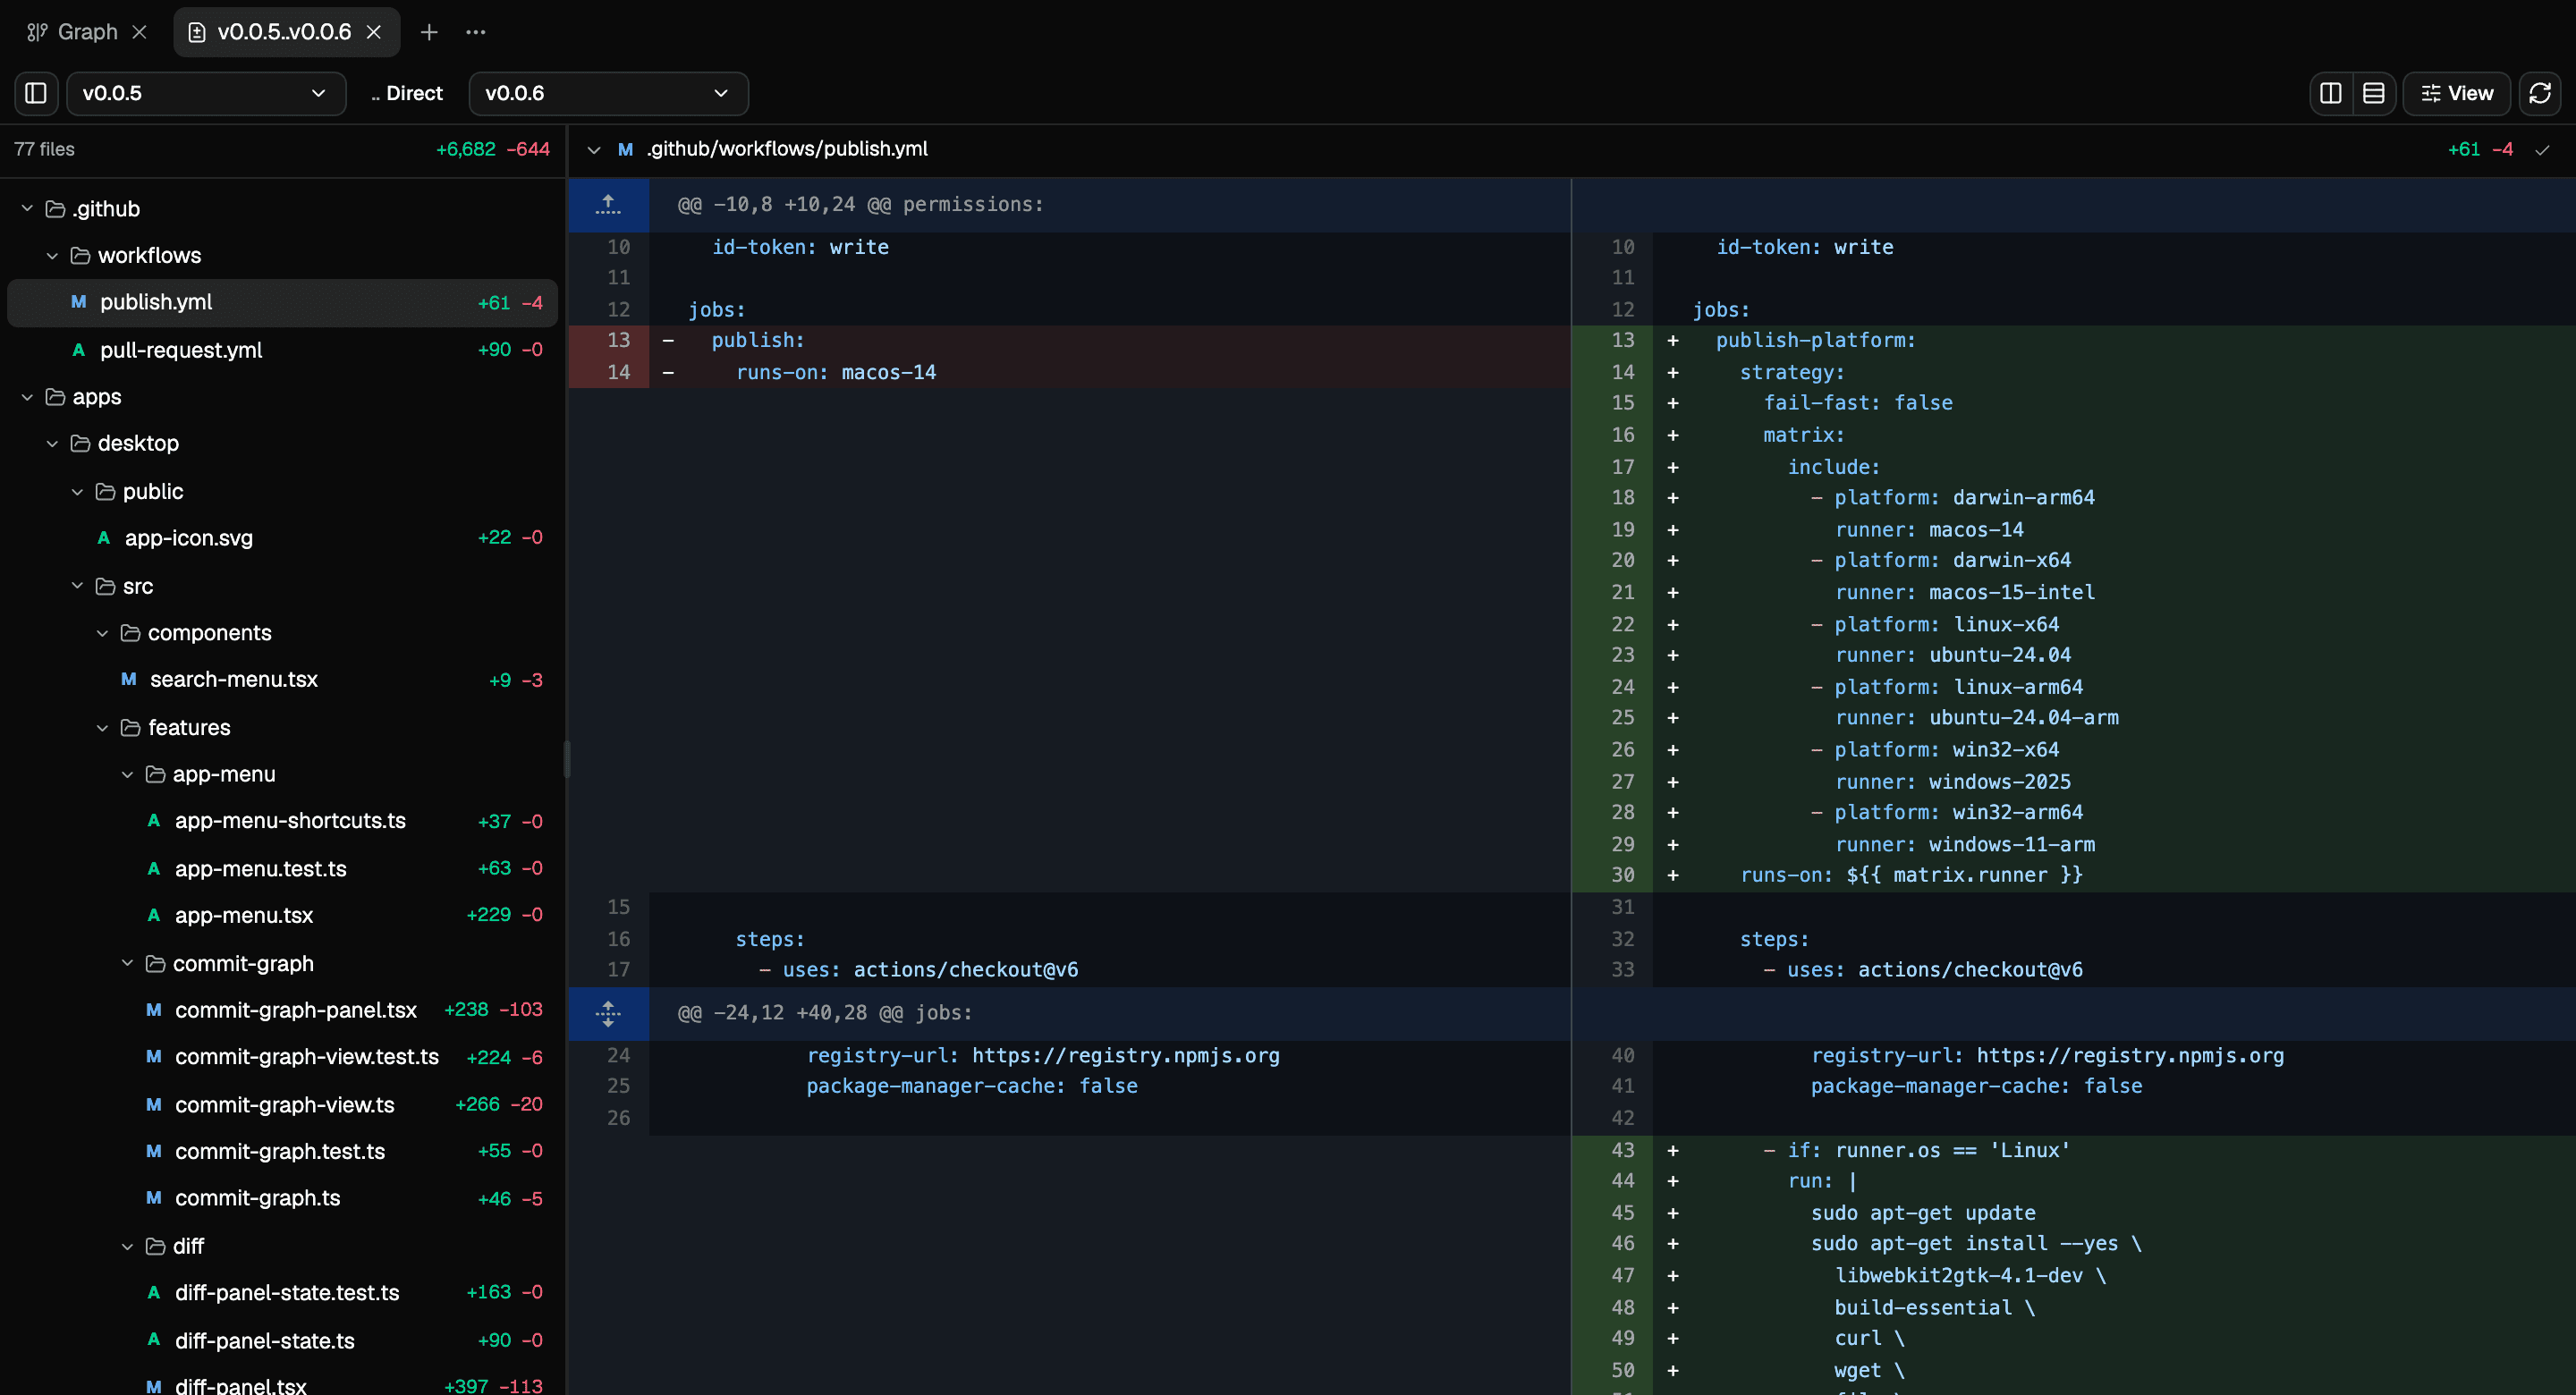Click the apps folder icon
The width and height of the screenshot is (2576, 1395).
pos(56,397)
